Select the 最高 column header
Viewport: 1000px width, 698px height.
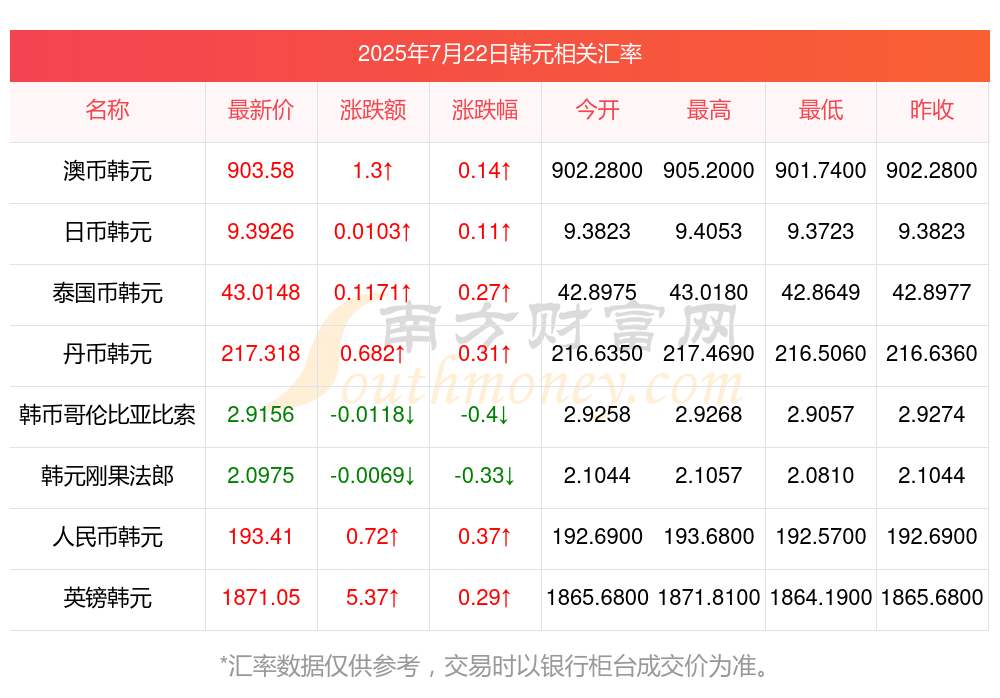pos(709,110)
